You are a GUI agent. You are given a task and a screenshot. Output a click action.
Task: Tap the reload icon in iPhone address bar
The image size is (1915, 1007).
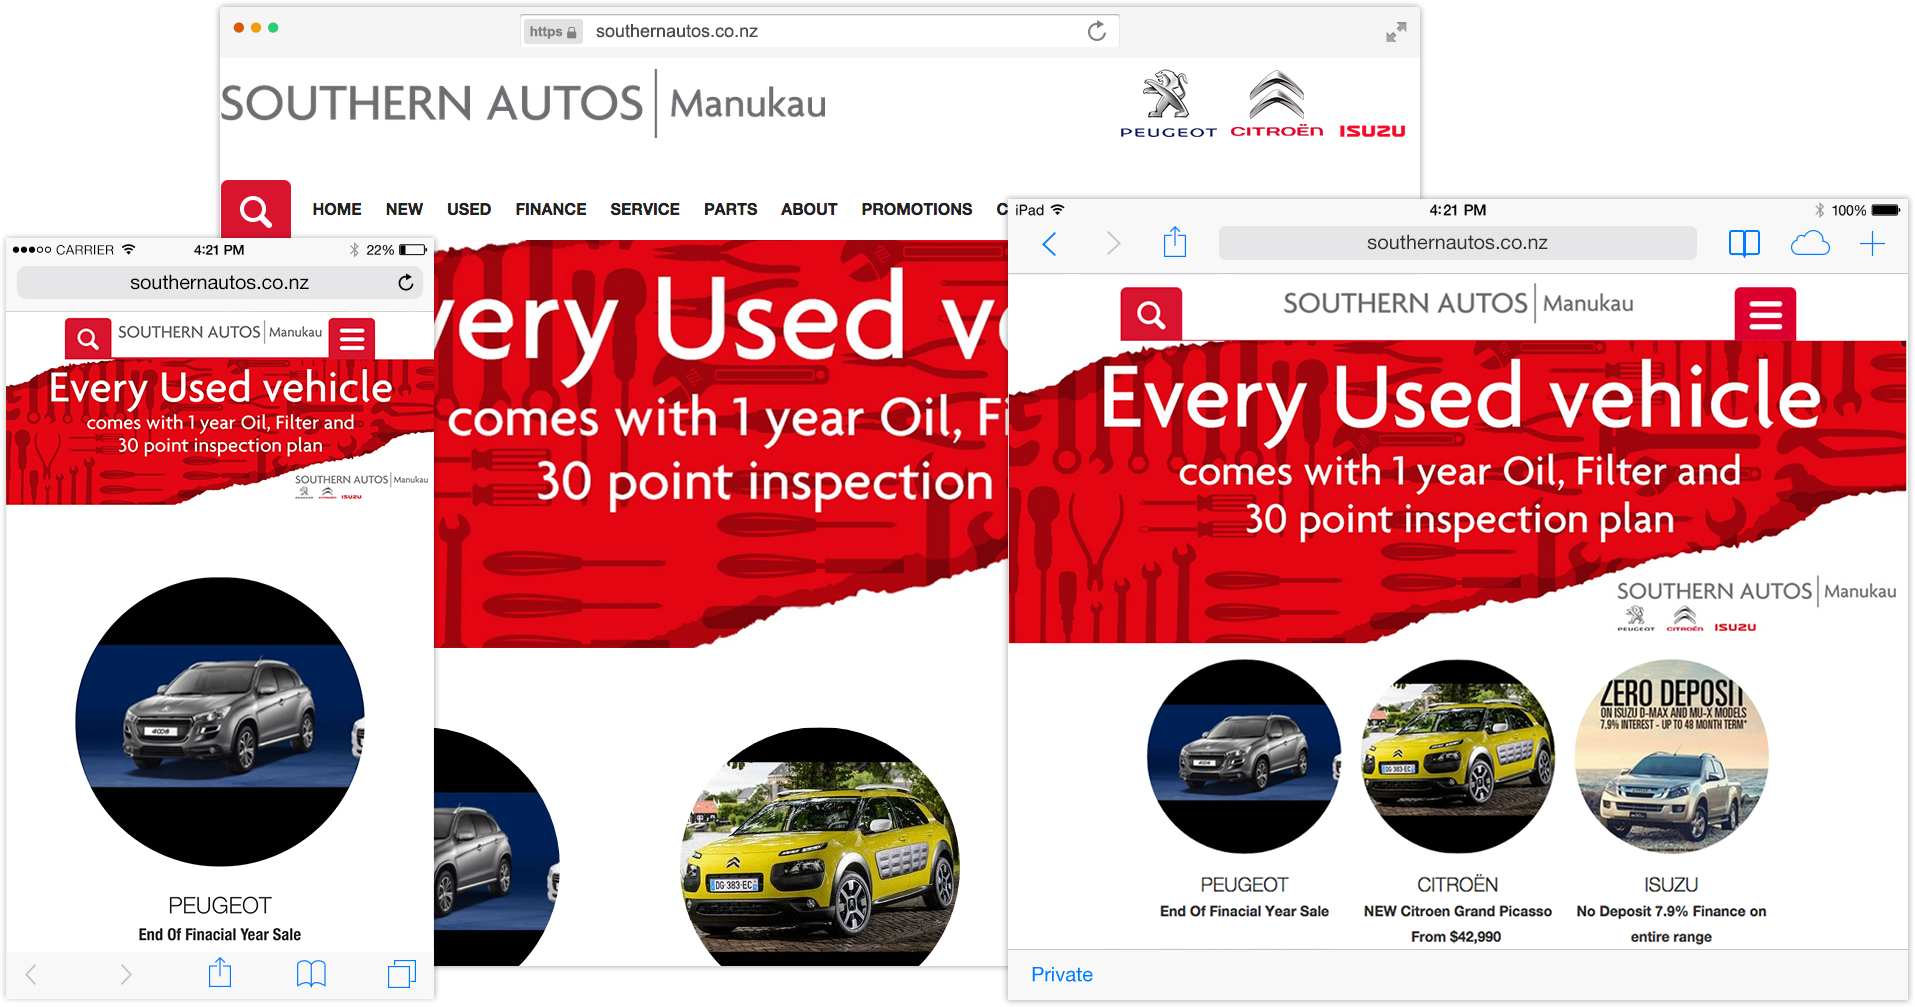pos(406,283)
